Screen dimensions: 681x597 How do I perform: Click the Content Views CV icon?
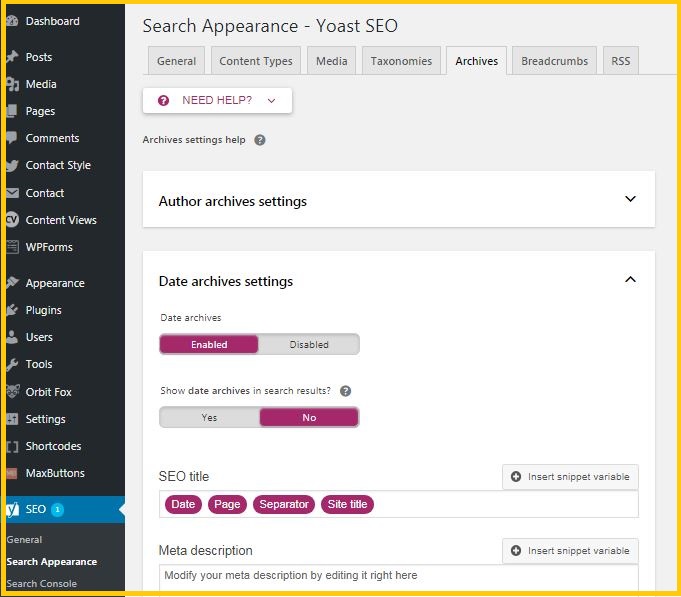click(13, 220)
